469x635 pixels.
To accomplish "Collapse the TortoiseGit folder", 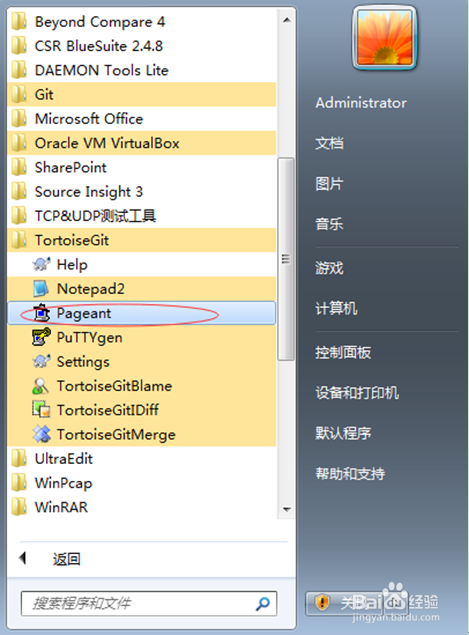I will pyautogui.click(x=141, y=240).
